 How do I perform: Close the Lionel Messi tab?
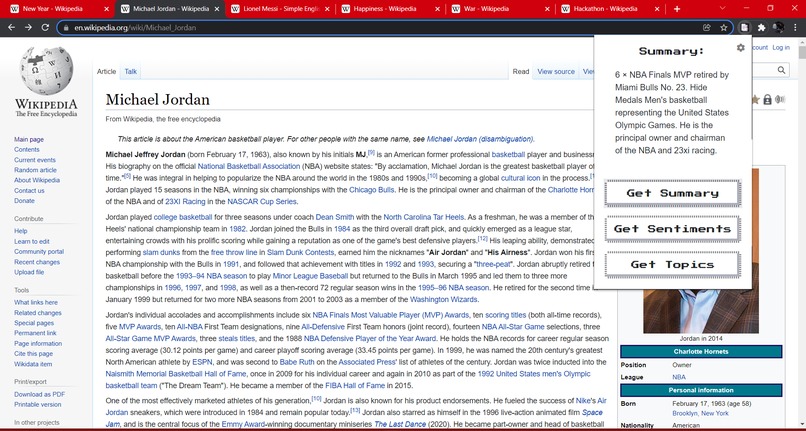pos(327,9)
